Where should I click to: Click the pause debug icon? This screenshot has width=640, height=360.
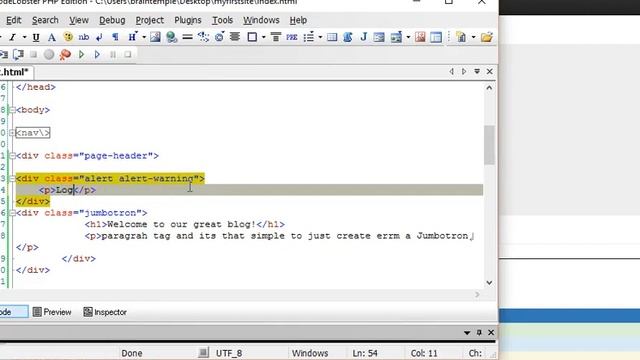tap(113, 54)
